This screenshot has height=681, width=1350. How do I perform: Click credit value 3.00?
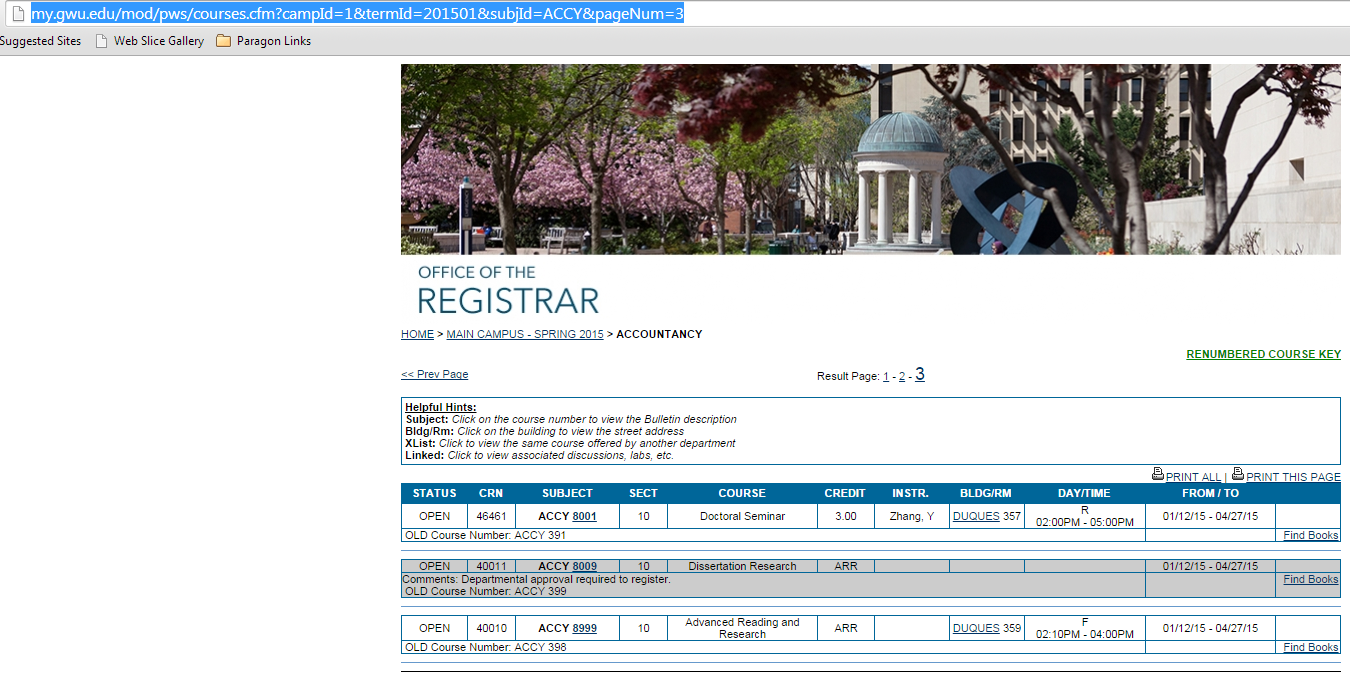[845, 516]
